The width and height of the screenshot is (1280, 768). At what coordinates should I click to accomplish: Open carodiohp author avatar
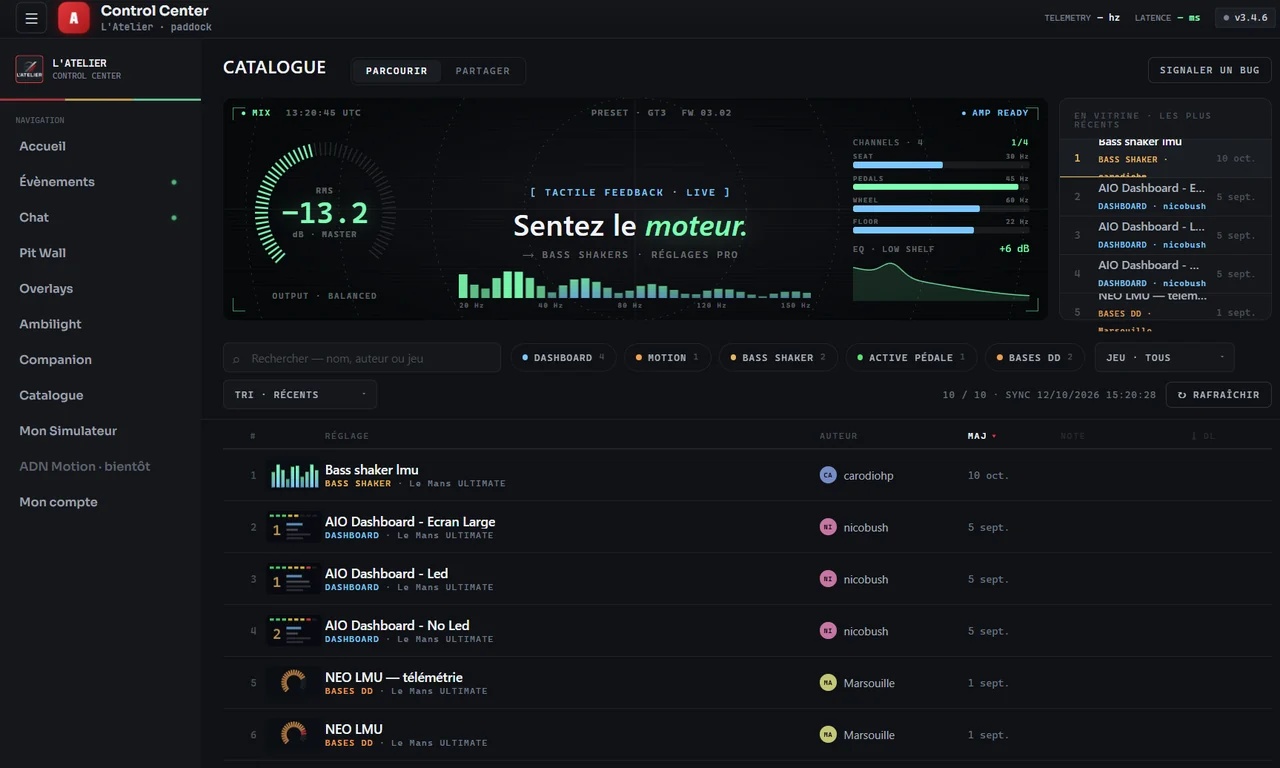coord(827,475)
